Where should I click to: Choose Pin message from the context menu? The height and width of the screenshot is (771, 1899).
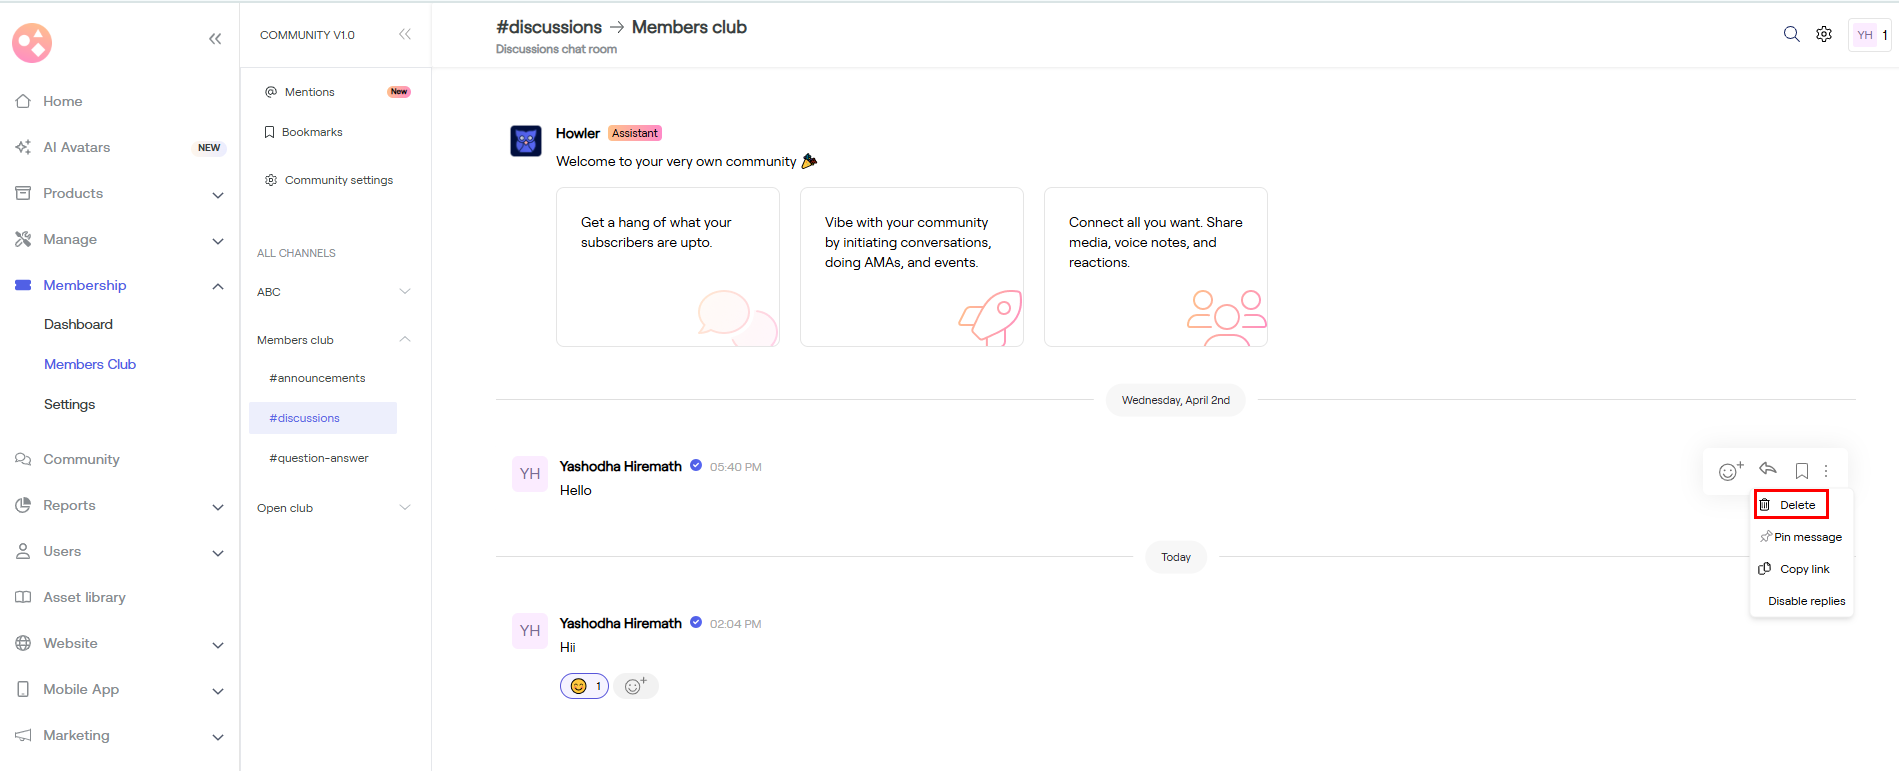[1801, 537]
